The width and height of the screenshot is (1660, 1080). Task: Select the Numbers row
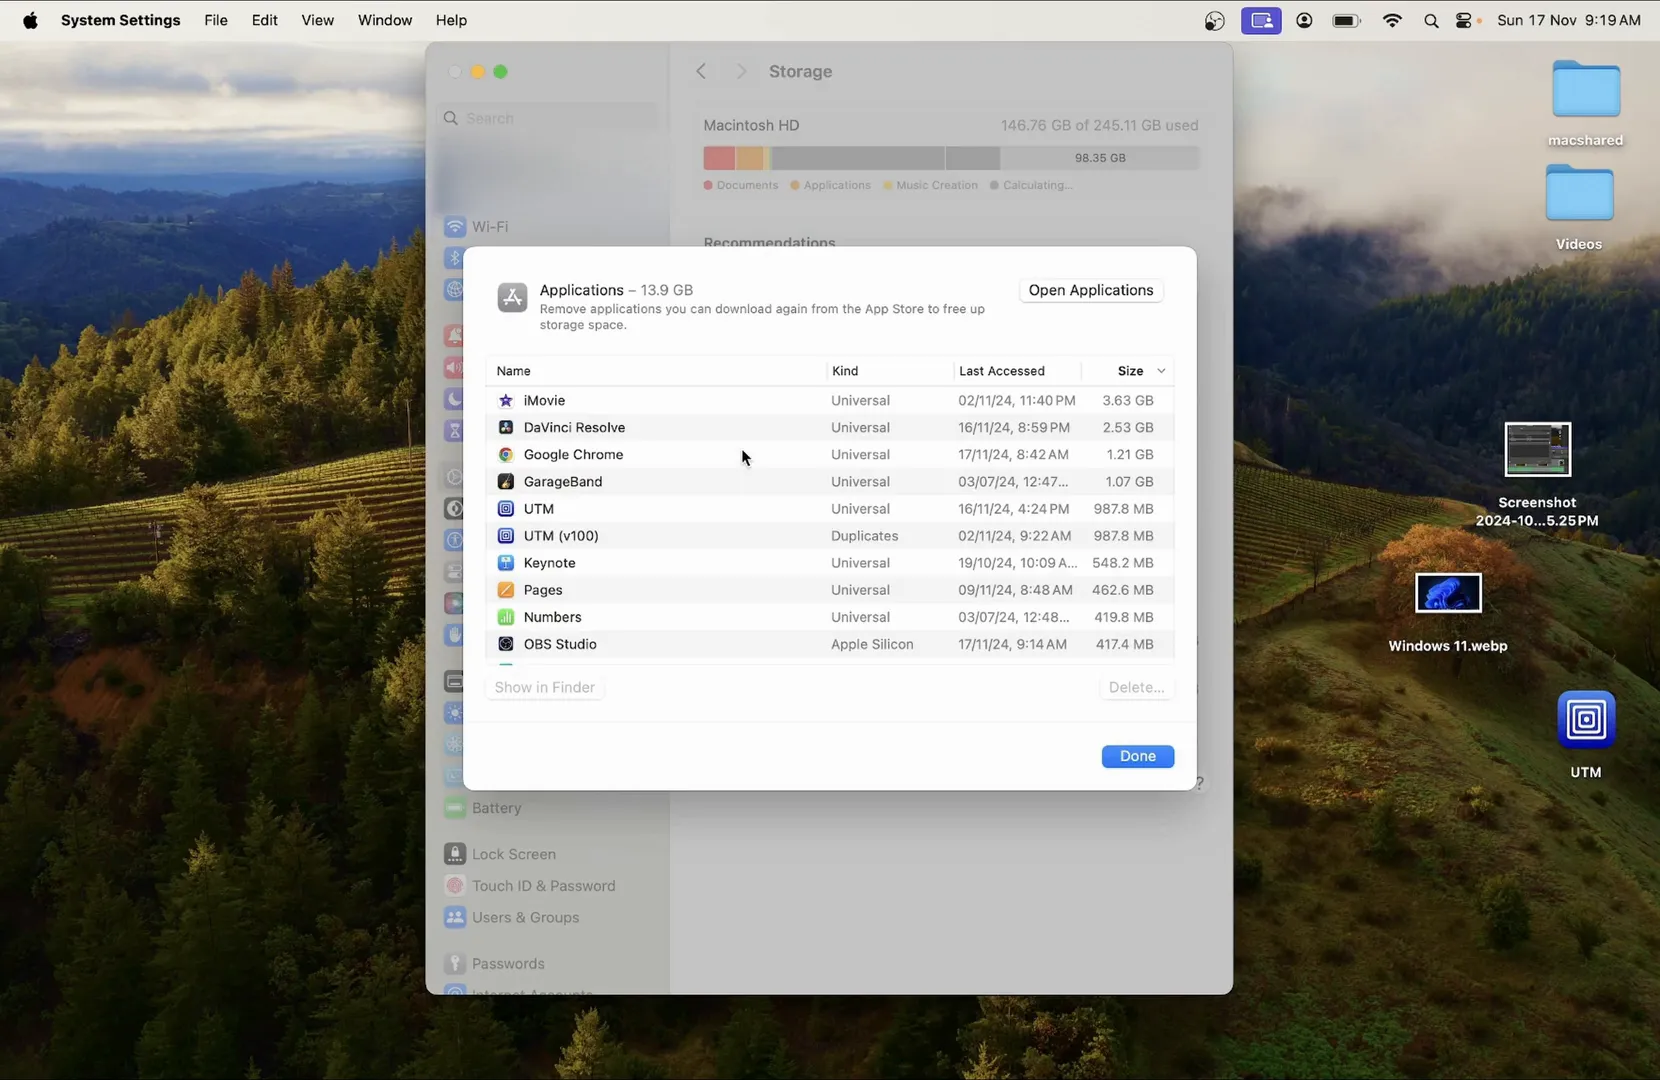click(829, 616)
